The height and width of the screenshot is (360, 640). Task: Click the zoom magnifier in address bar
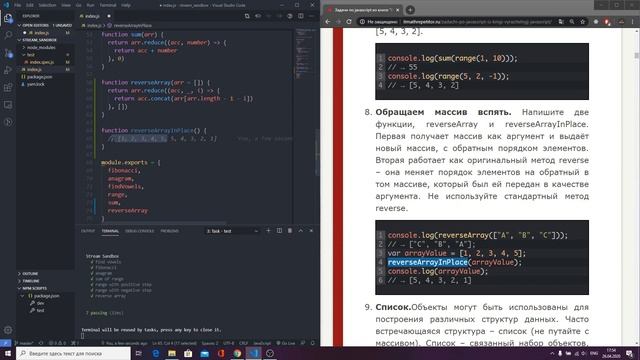[572, 22]
